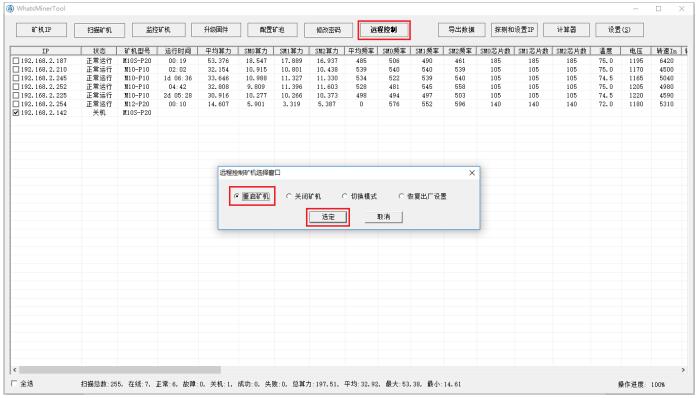Screen dimensions: 700x398
Task: Click the 扫描矿机 button
Action: click(x=99, y=30)
